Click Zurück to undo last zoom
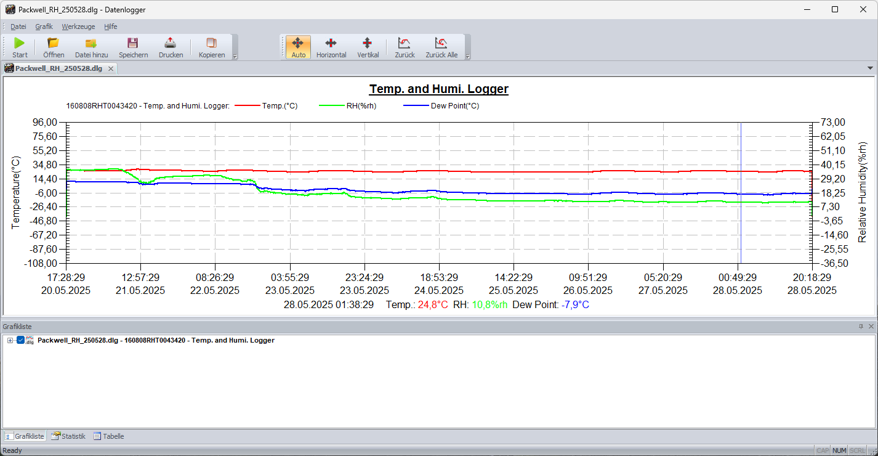 pyautogui.click(x=404, y=46)
